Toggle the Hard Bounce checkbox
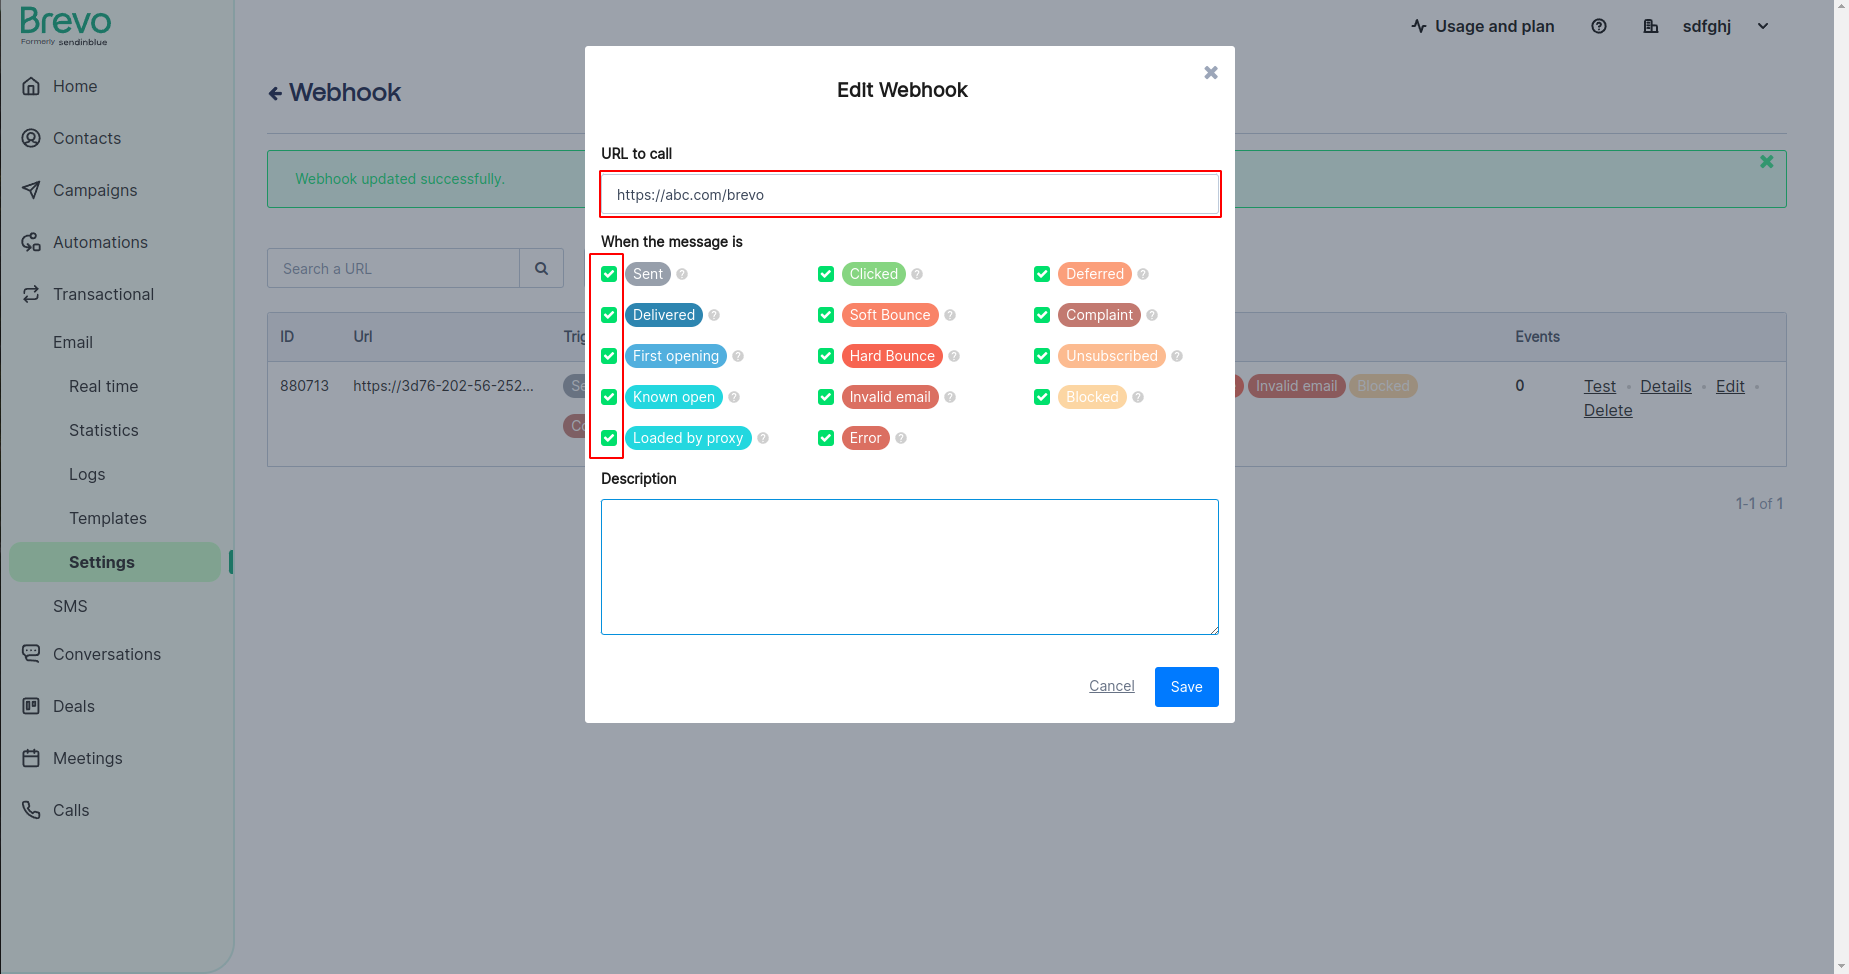This screenshot has width=1849, height=974. pos(826,356)
